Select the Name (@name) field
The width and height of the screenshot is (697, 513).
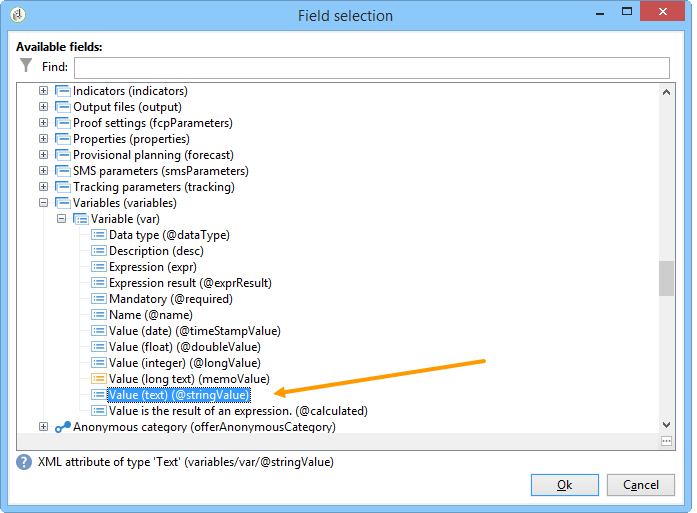151,315
